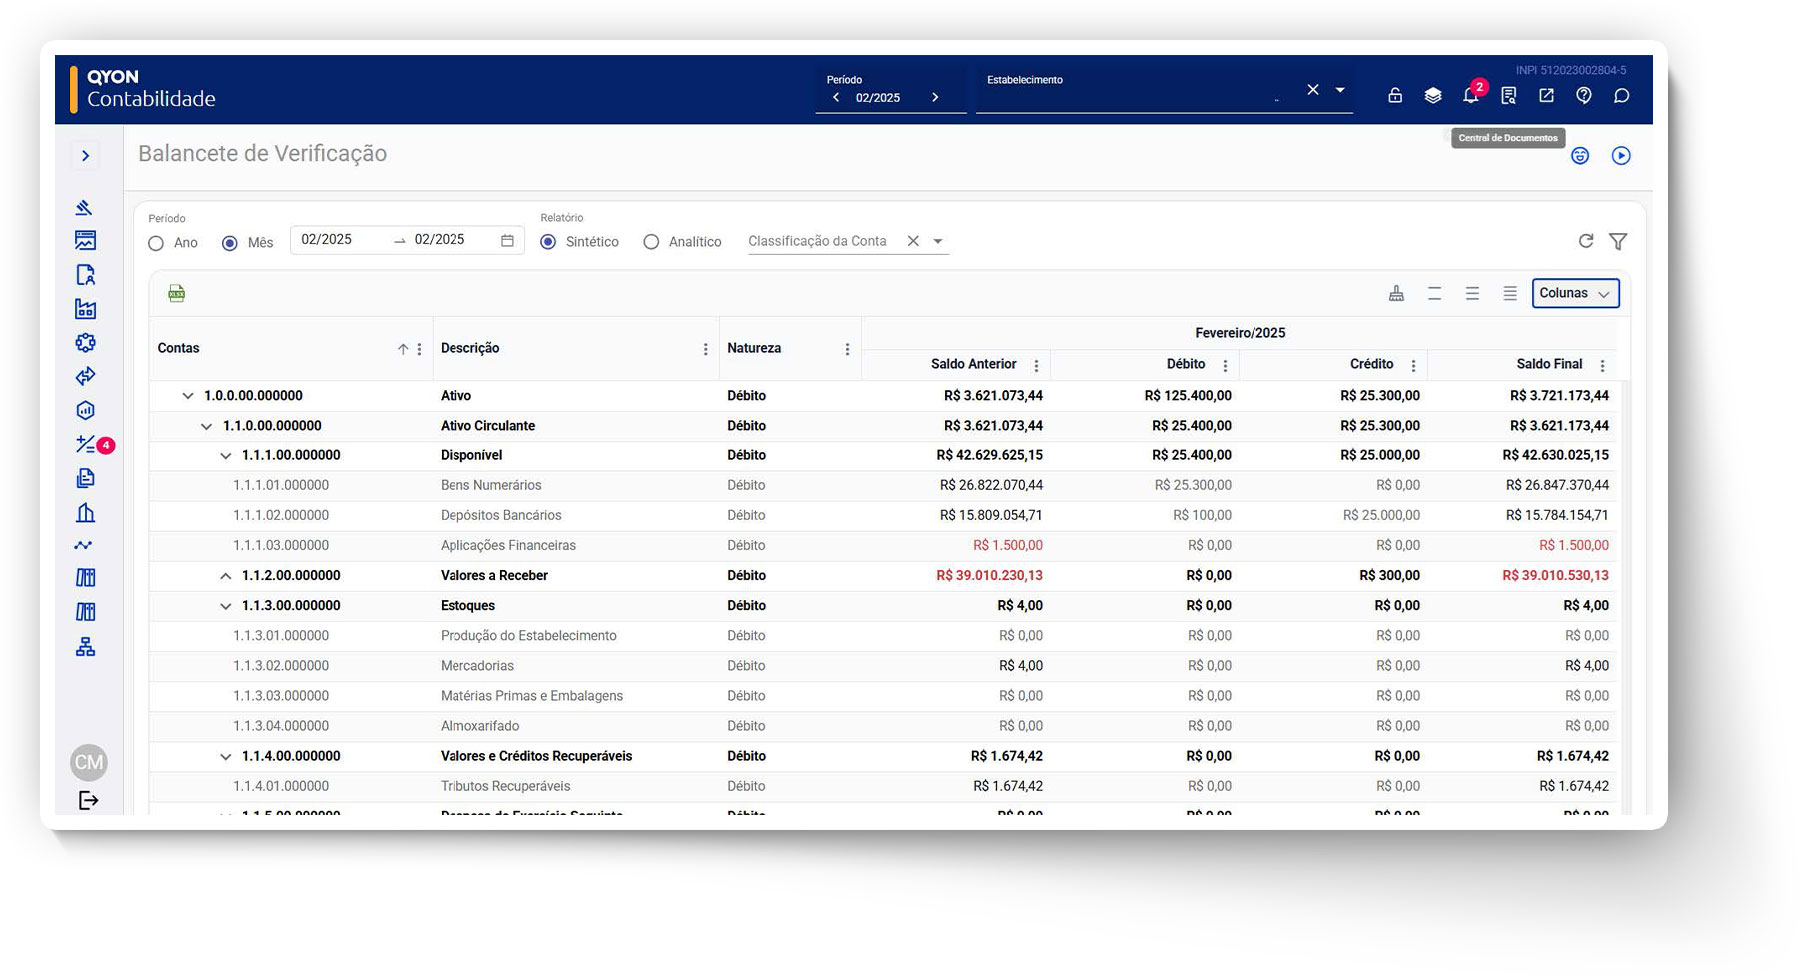Choose the Sintético report radio
This screenshot has height=976, width=1800.
pyautogui.click(x=548, y=242)
